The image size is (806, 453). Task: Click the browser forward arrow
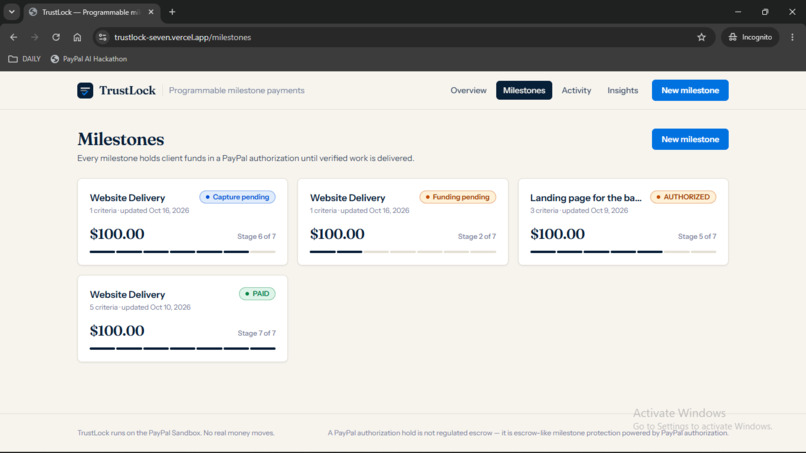click(x=34, y=37)
